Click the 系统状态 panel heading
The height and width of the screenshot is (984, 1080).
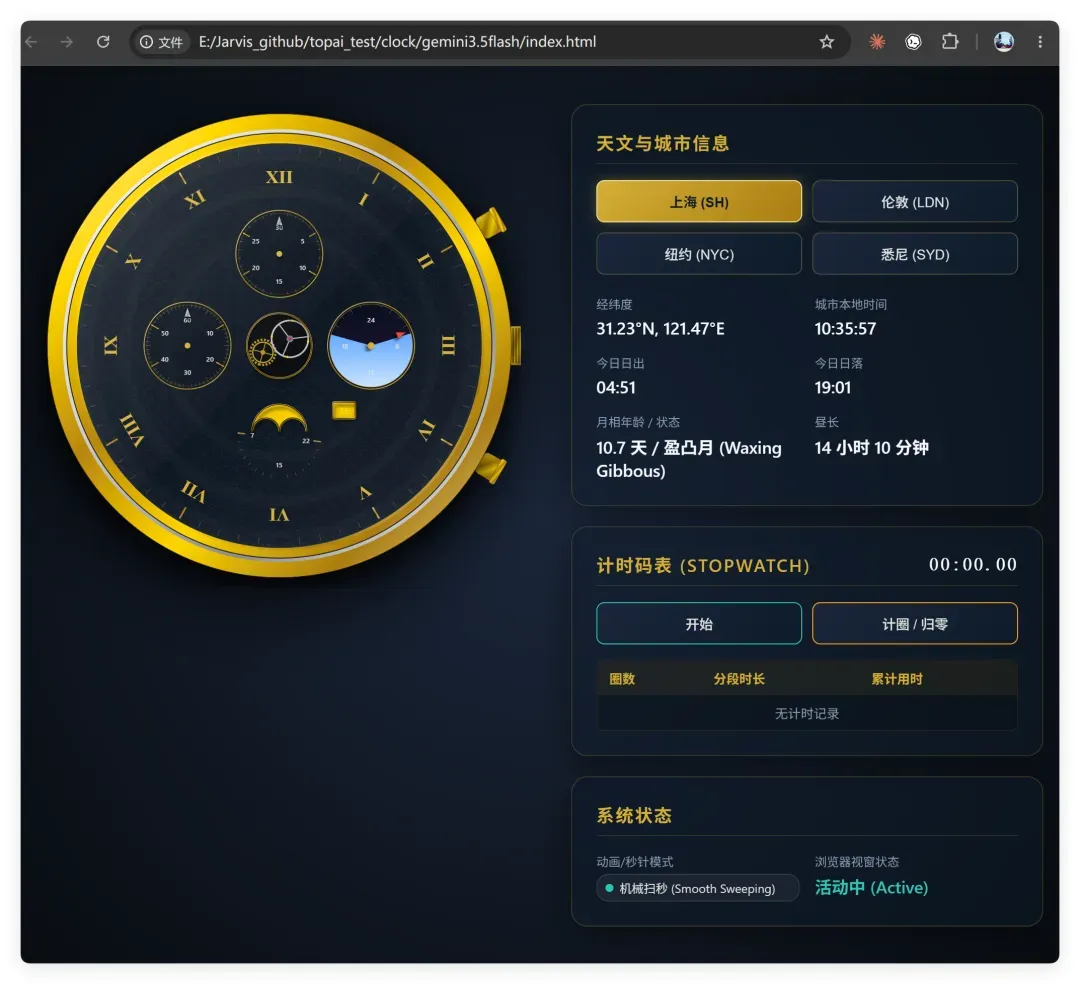(x=634, y=815)
